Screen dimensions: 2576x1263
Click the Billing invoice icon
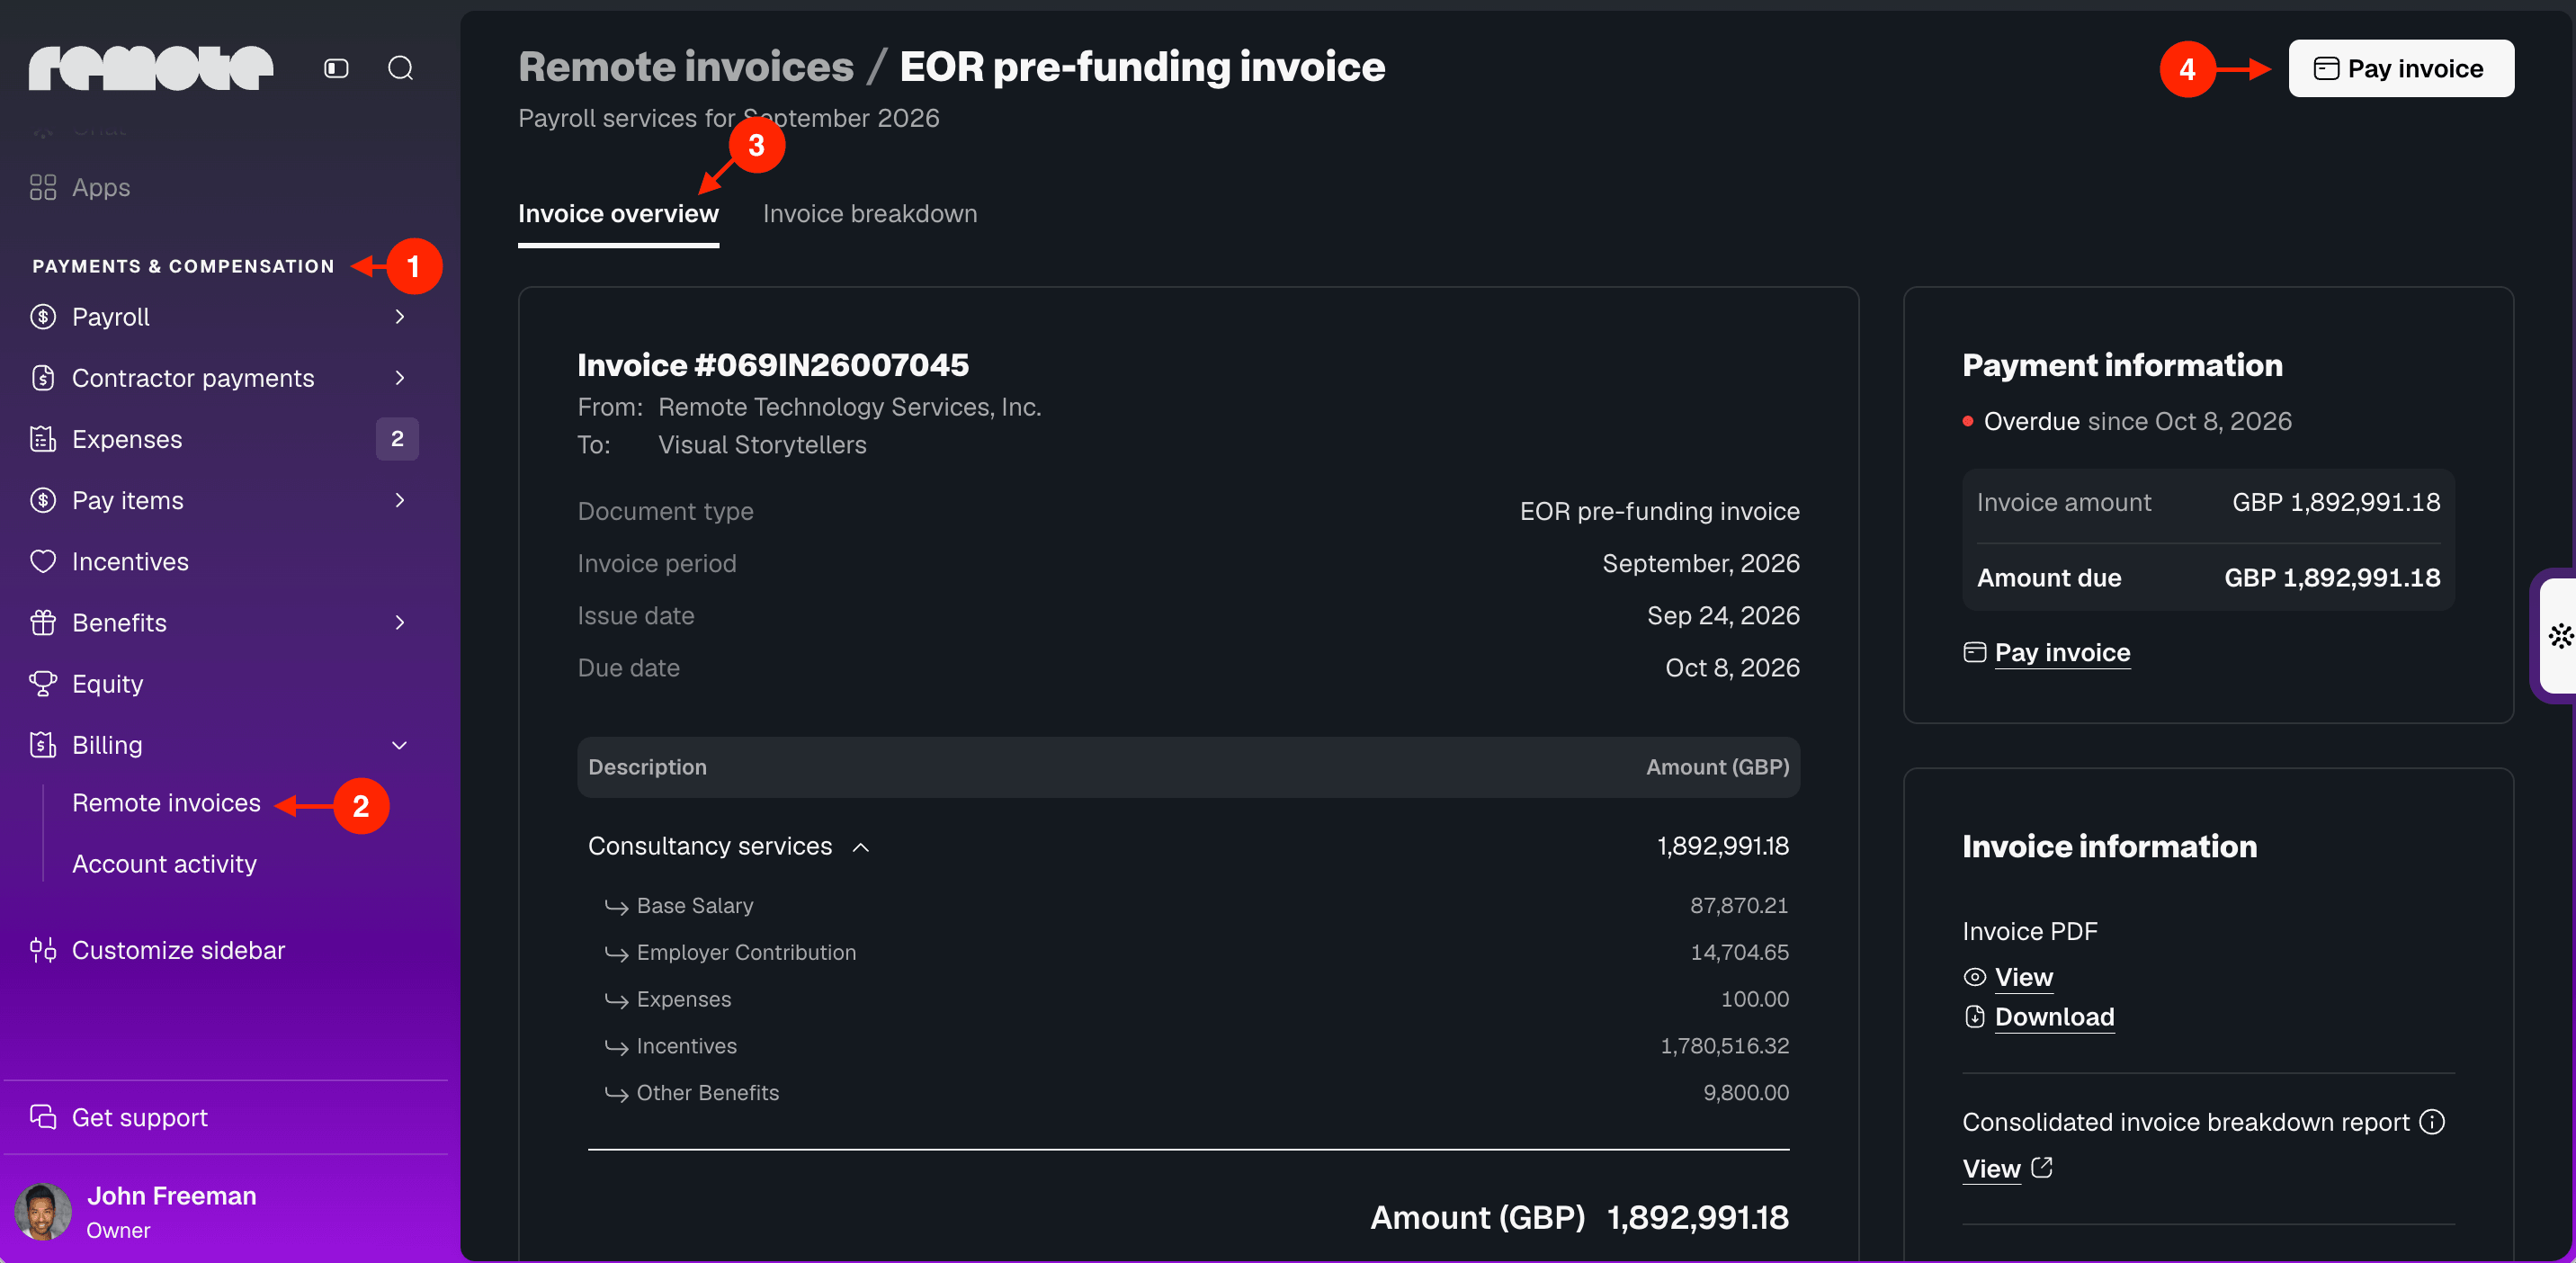click(x=43, y=745)
